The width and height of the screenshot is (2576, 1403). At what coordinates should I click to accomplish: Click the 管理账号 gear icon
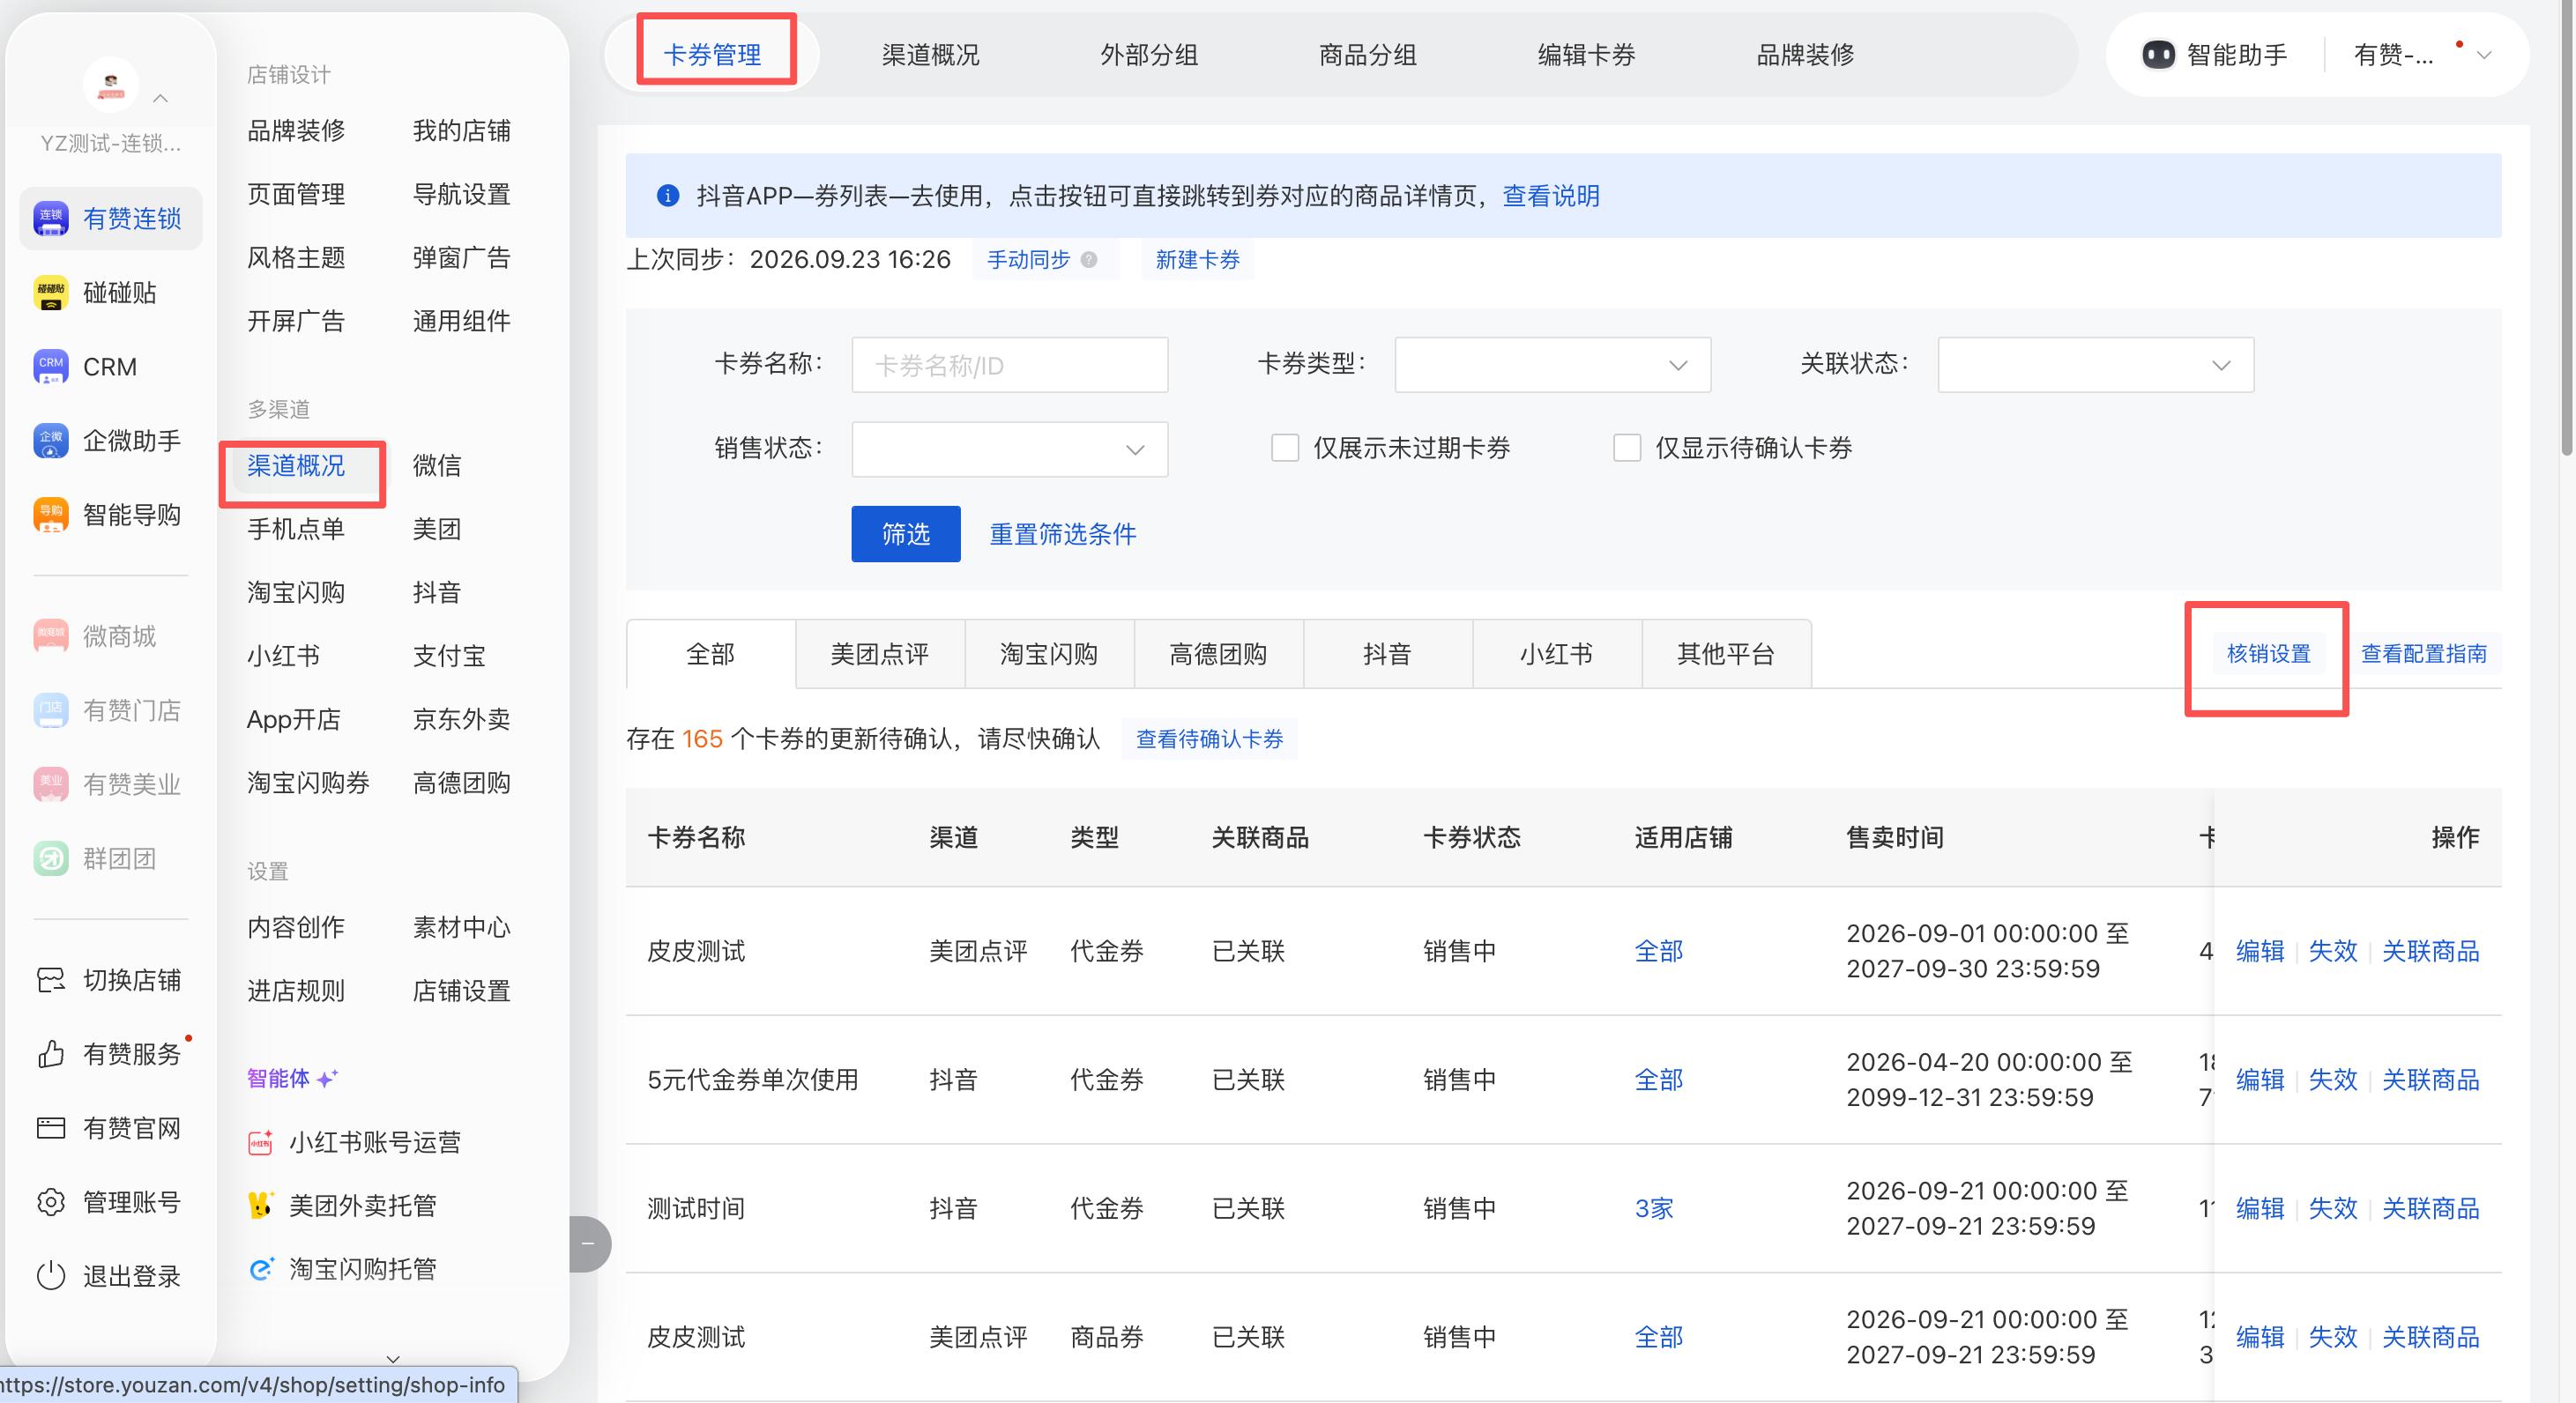50,1202
